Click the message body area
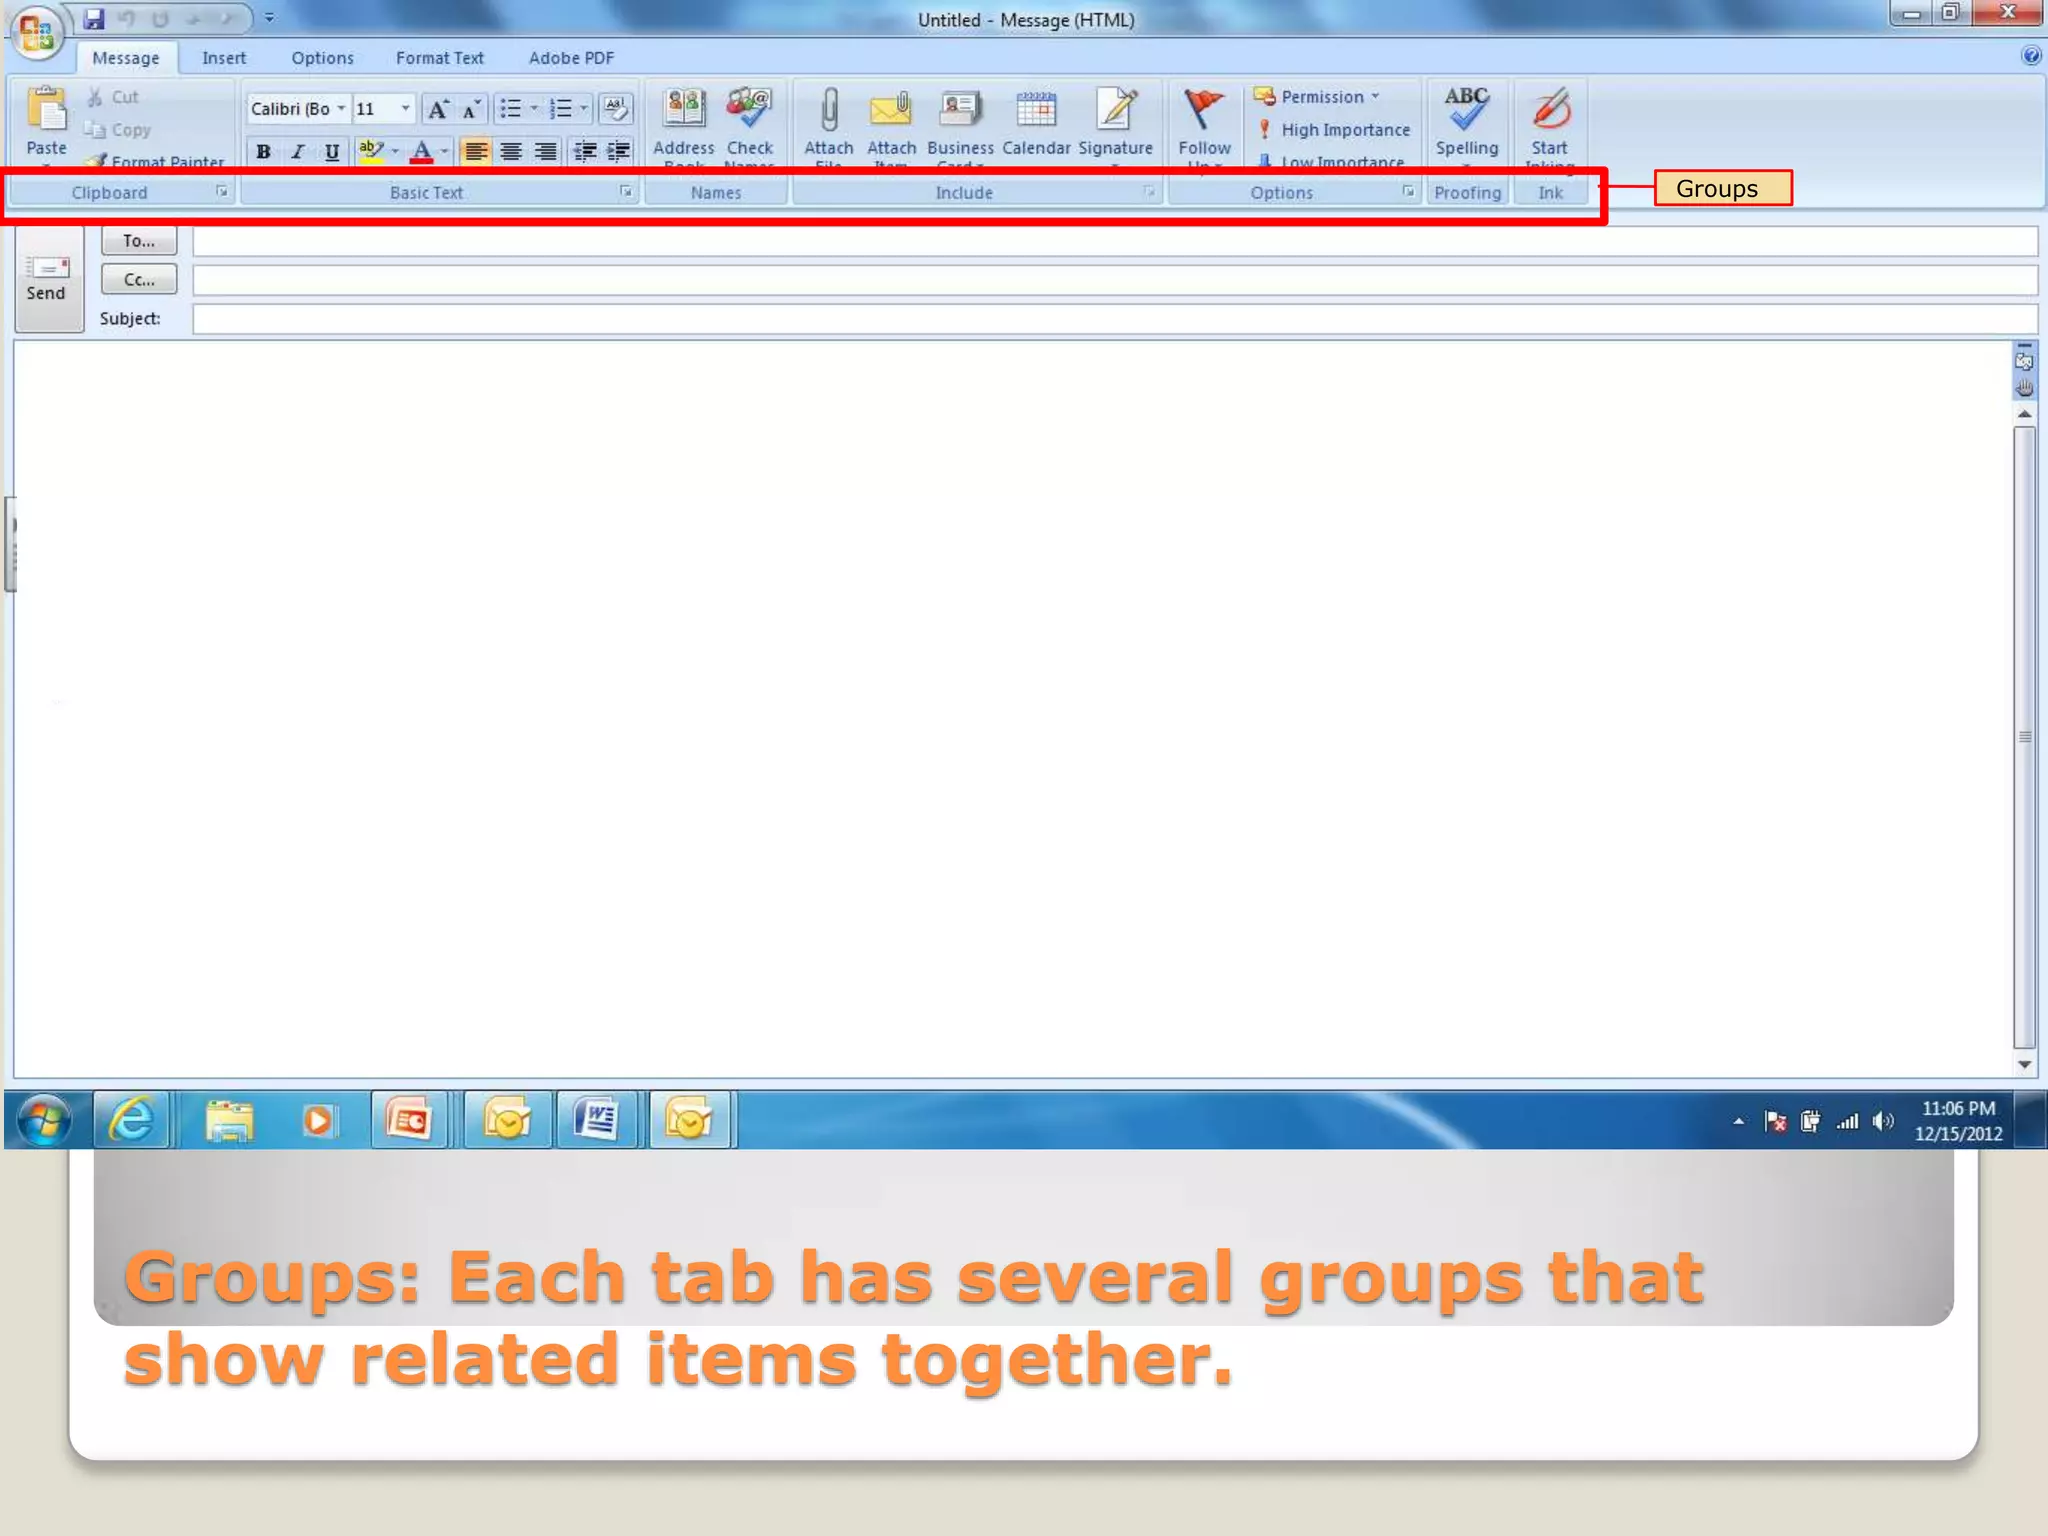Screen dimensions: 2048x1536 pos(1012,709)
